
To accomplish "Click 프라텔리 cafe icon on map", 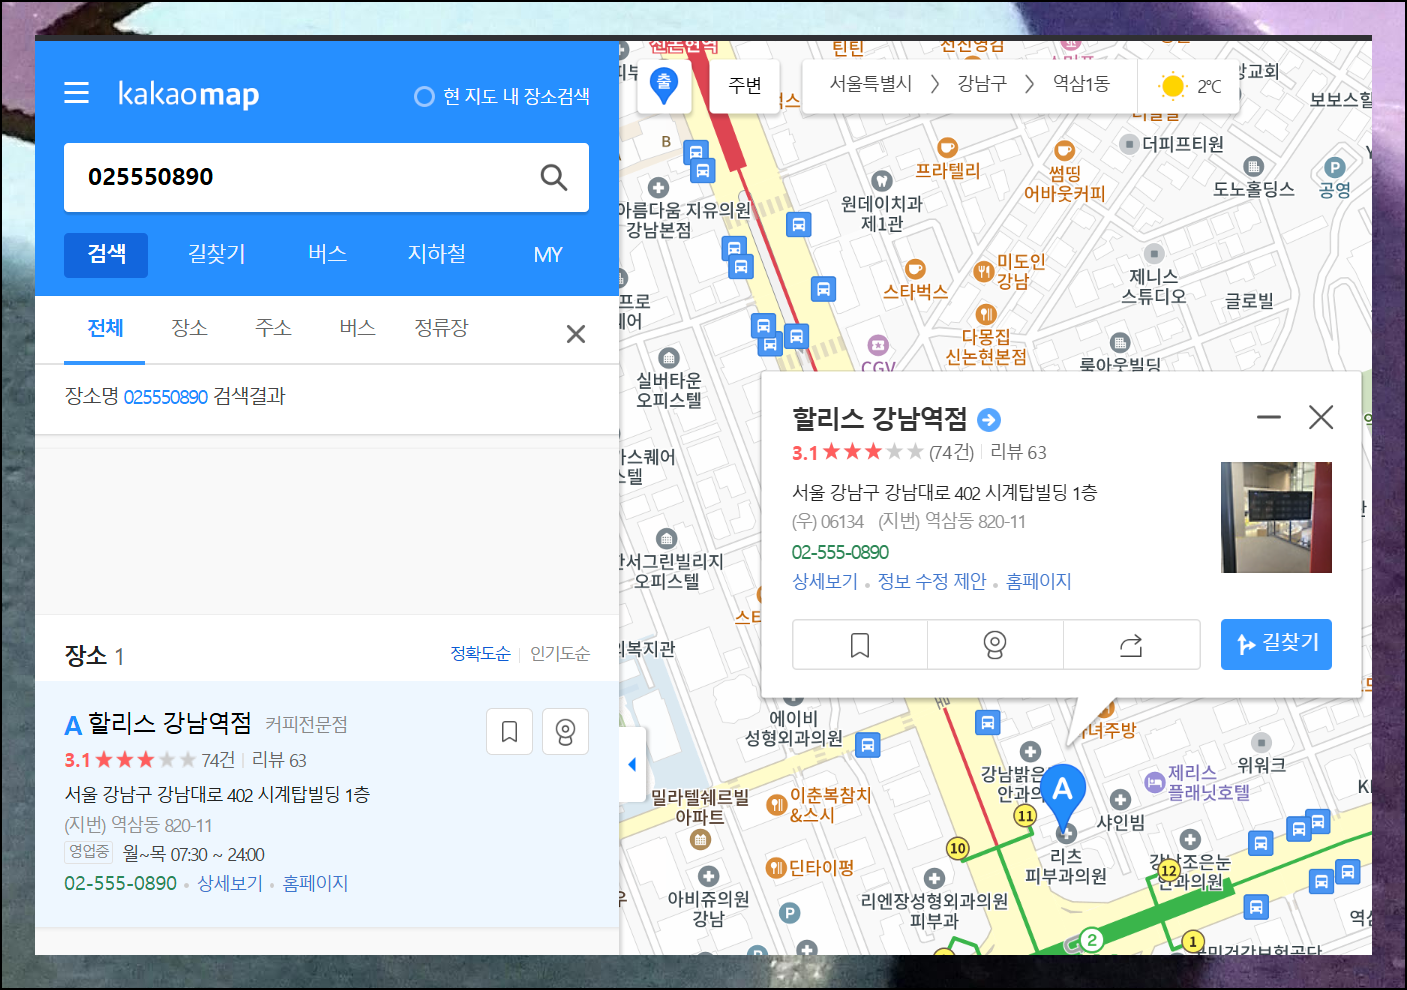I will [x=948, y=148].
